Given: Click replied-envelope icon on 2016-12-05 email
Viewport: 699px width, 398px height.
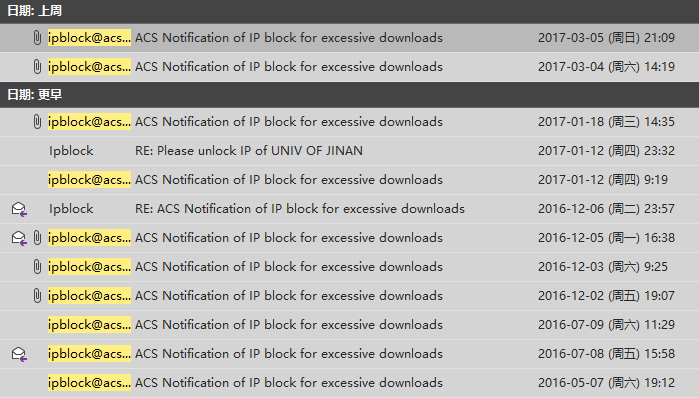Looking at the screenshot, I should [19, 238].
